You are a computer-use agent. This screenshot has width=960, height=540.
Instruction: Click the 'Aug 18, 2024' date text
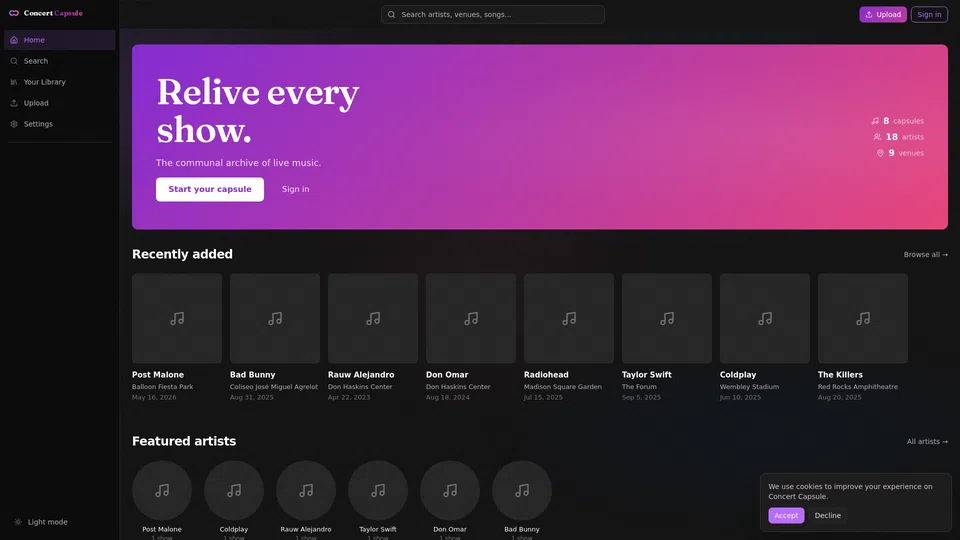[448, 397]
